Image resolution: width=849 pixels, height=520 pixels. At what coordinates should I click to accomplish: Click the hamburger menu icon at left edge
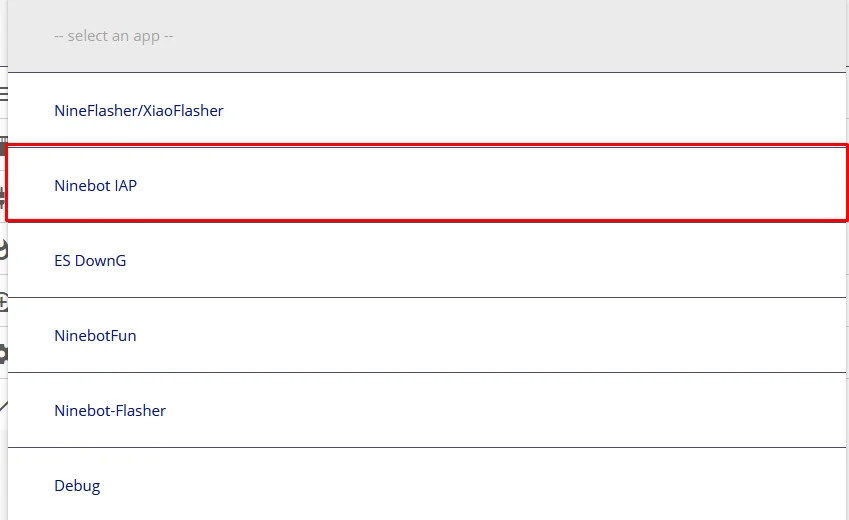click(x=4, y=94)
